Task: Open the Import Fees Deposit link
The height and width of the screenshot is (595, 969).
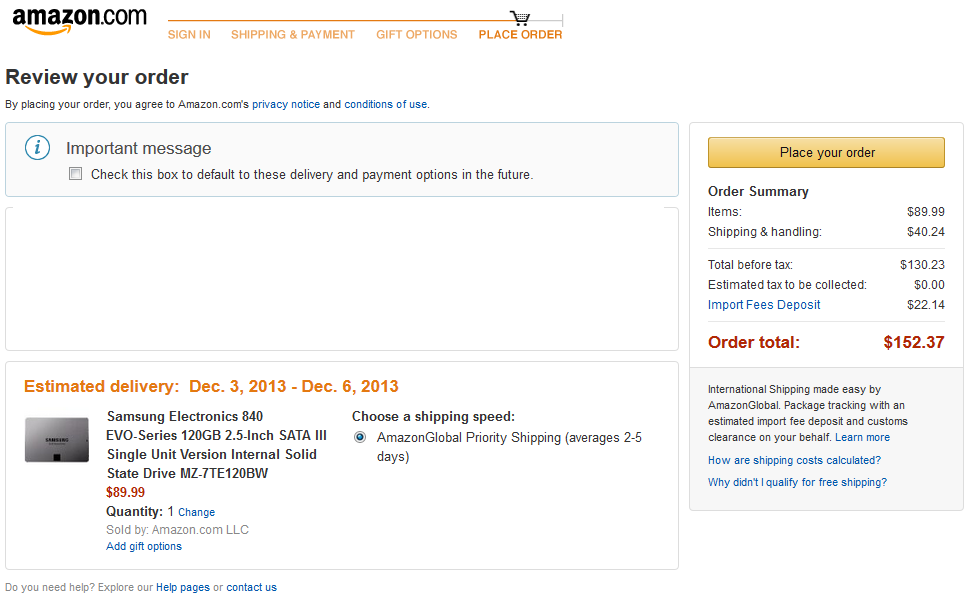Action: pyautogui.click(x=764, y=305)
